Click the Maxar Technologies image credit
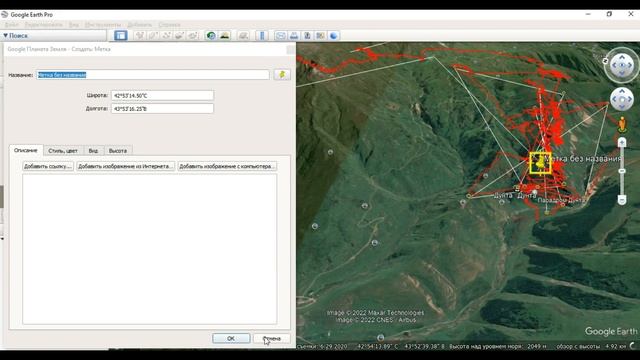 tap(376, 313)
